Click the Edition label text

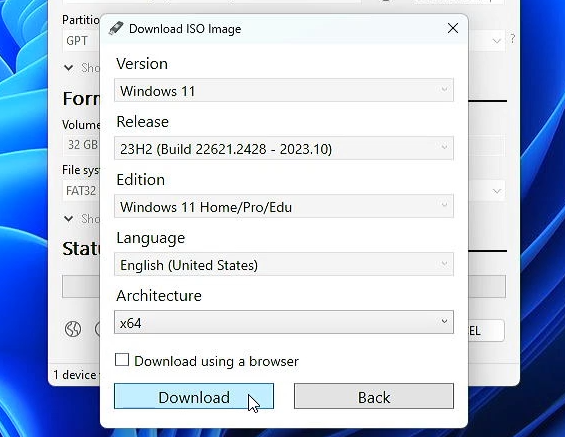click(141, 180)
